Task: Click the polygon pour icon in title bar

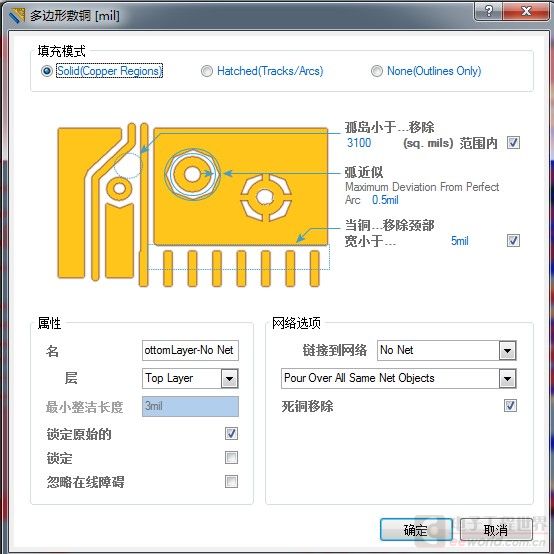Action: click(x=17, y=16)
